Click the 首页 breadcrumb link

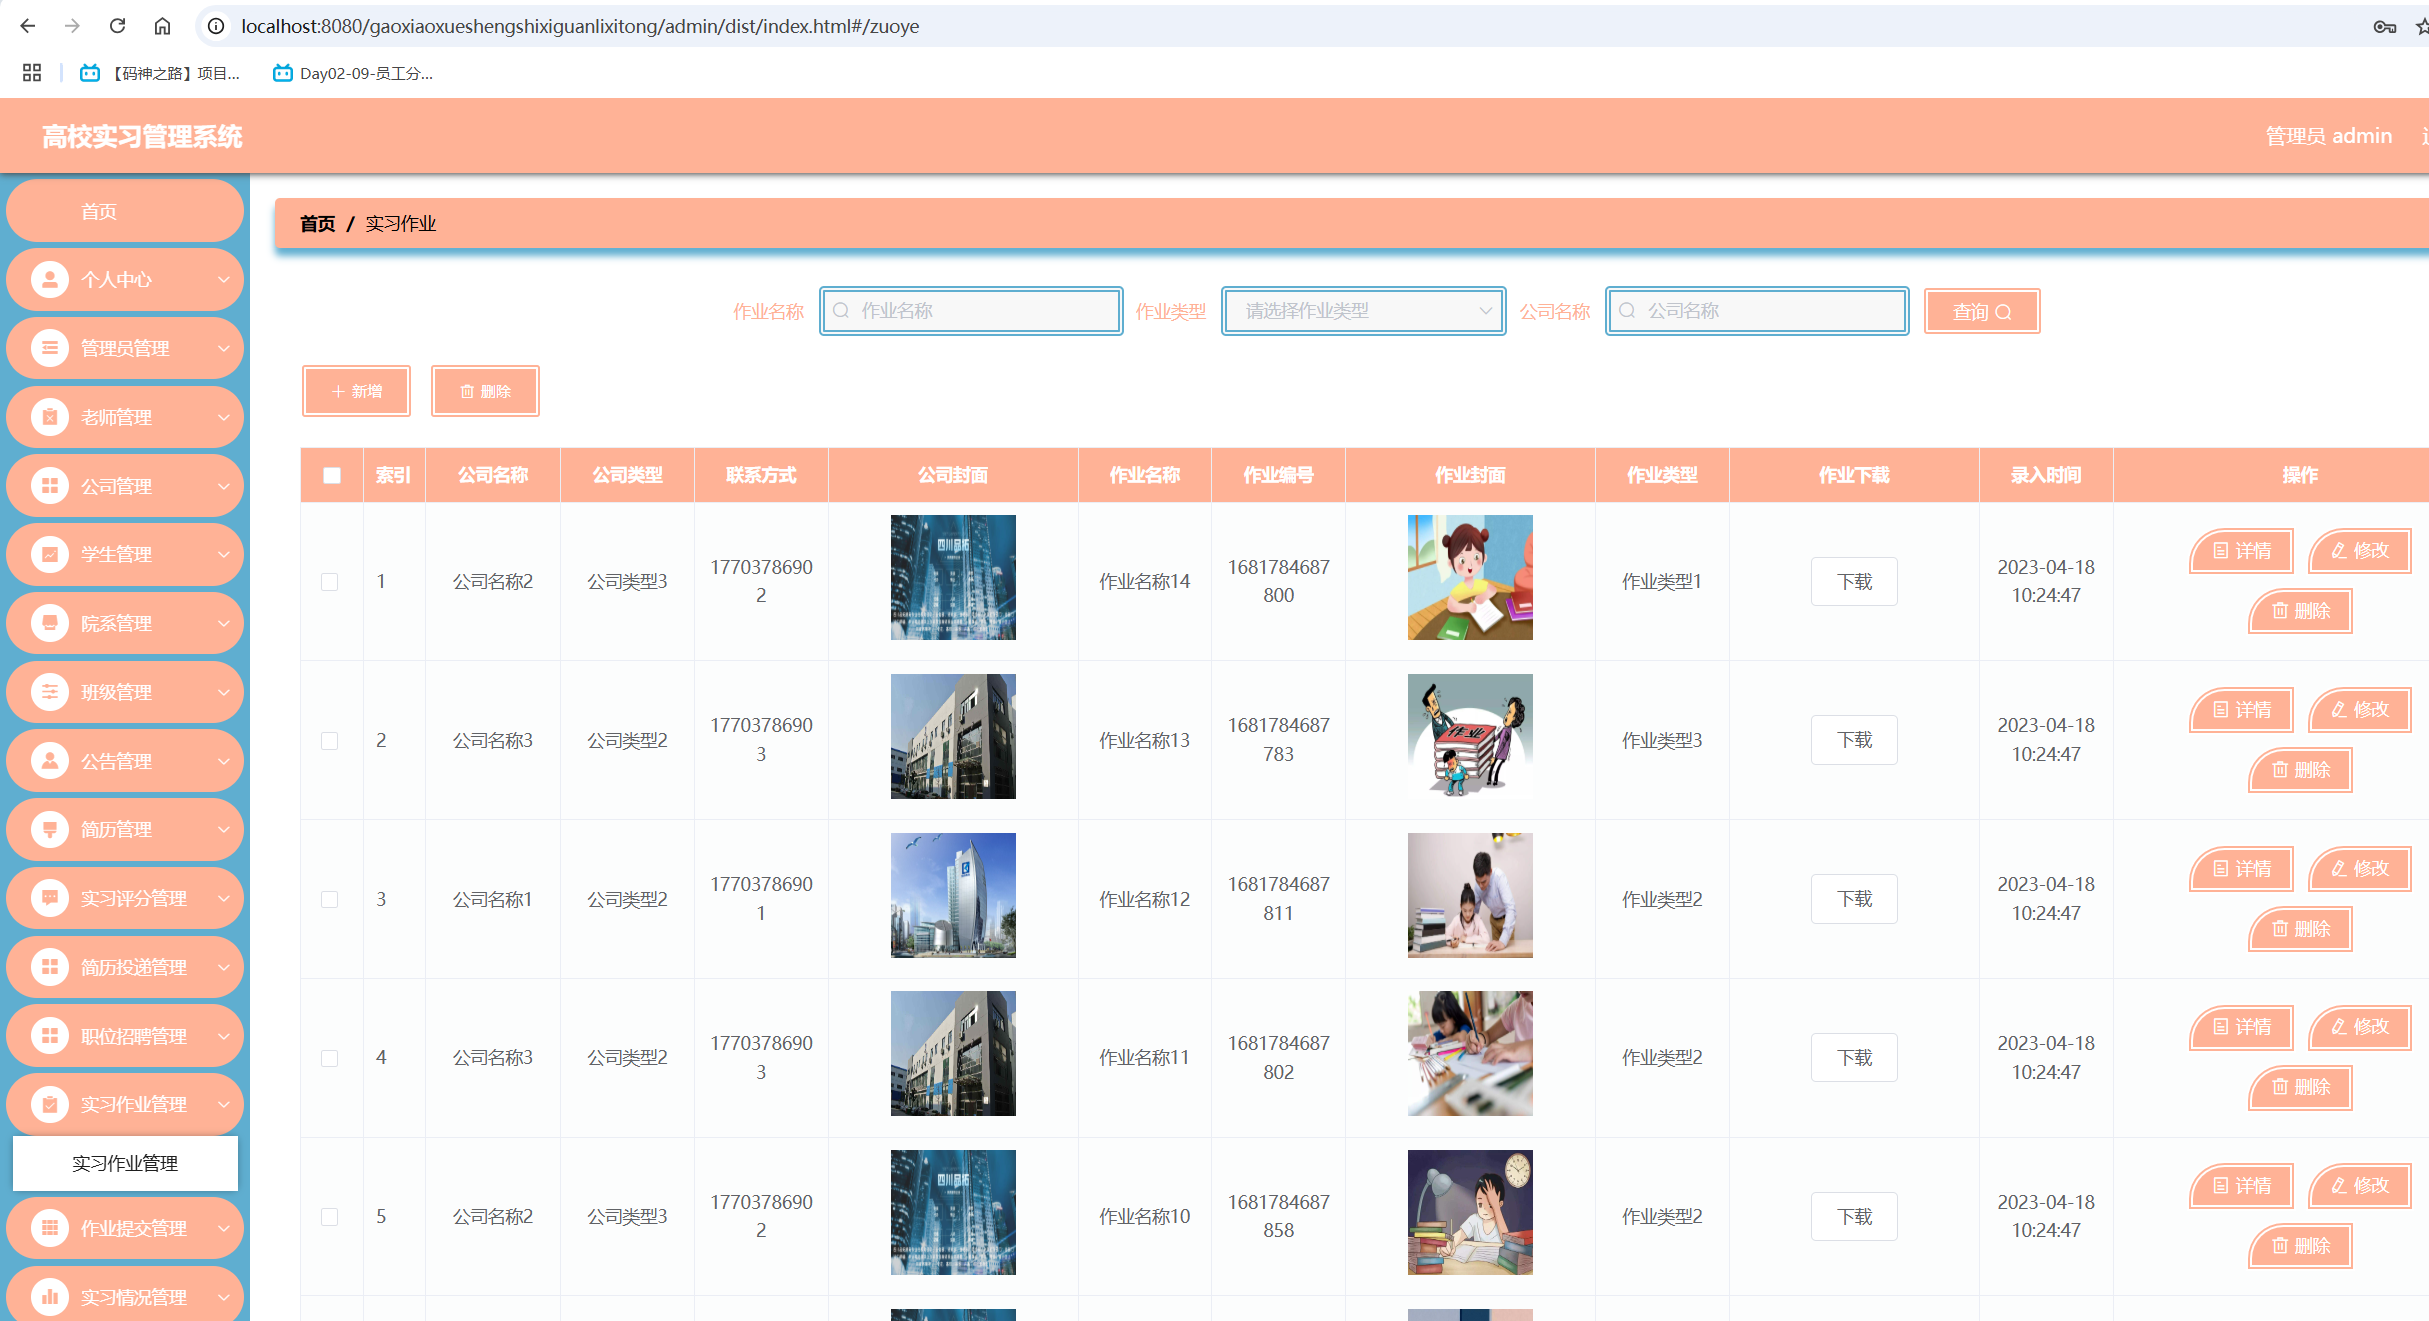click(x=317, y=224)
